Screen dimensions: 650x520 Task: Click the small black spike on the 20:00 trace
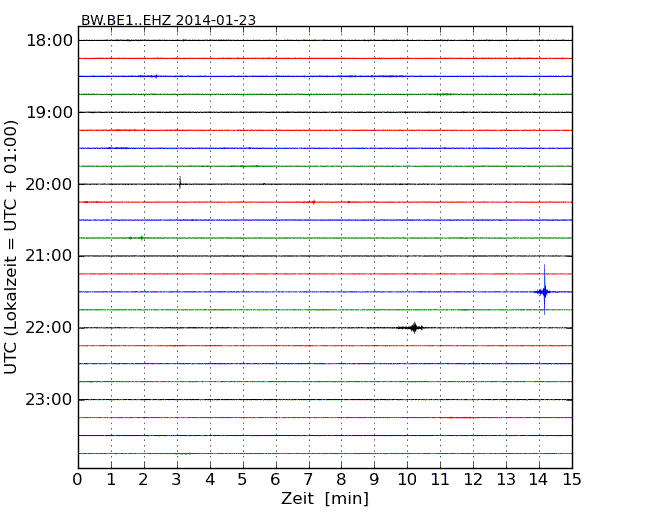coord(180,183)
